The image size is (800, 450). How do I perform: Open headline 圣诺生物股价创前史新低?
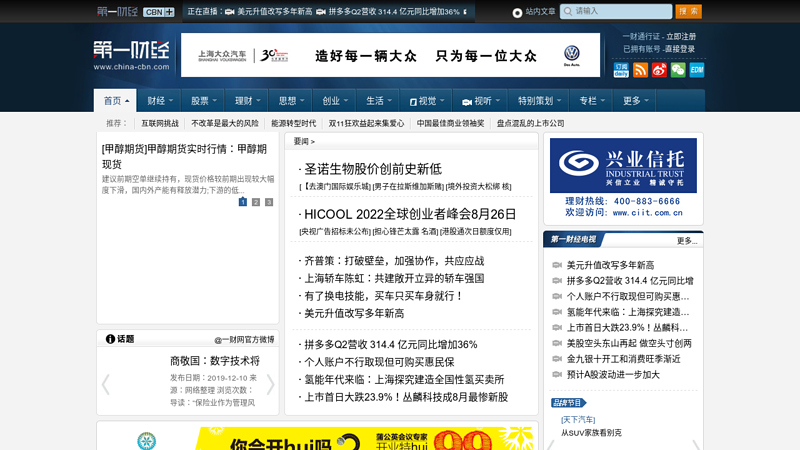tap(372, 169)
